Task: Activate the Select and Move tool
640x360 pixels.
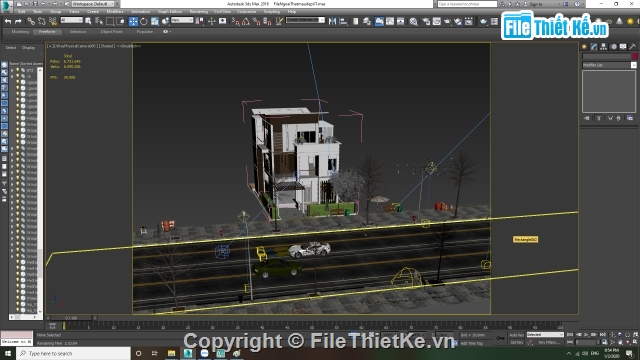Action: [133, 21]
